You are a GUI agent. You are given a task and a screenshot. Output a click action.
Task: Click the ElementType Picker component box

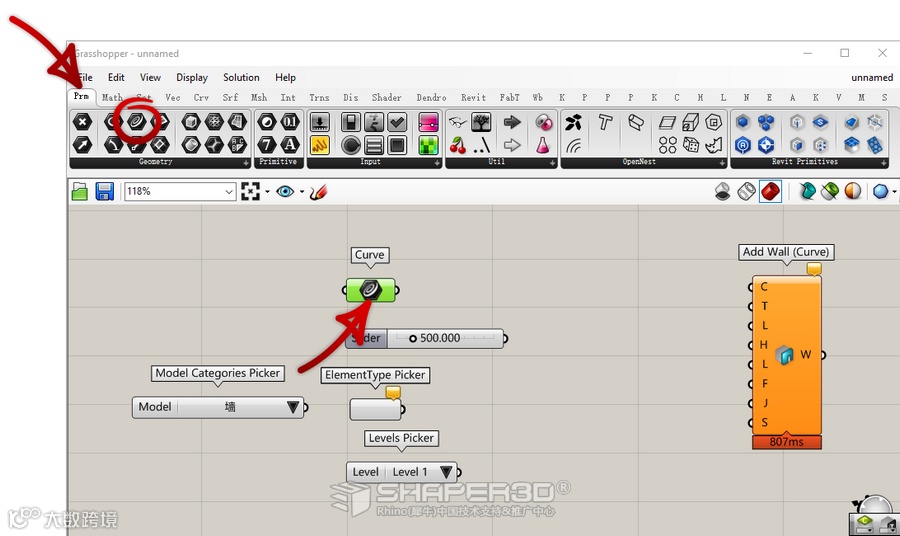point(376,409)
